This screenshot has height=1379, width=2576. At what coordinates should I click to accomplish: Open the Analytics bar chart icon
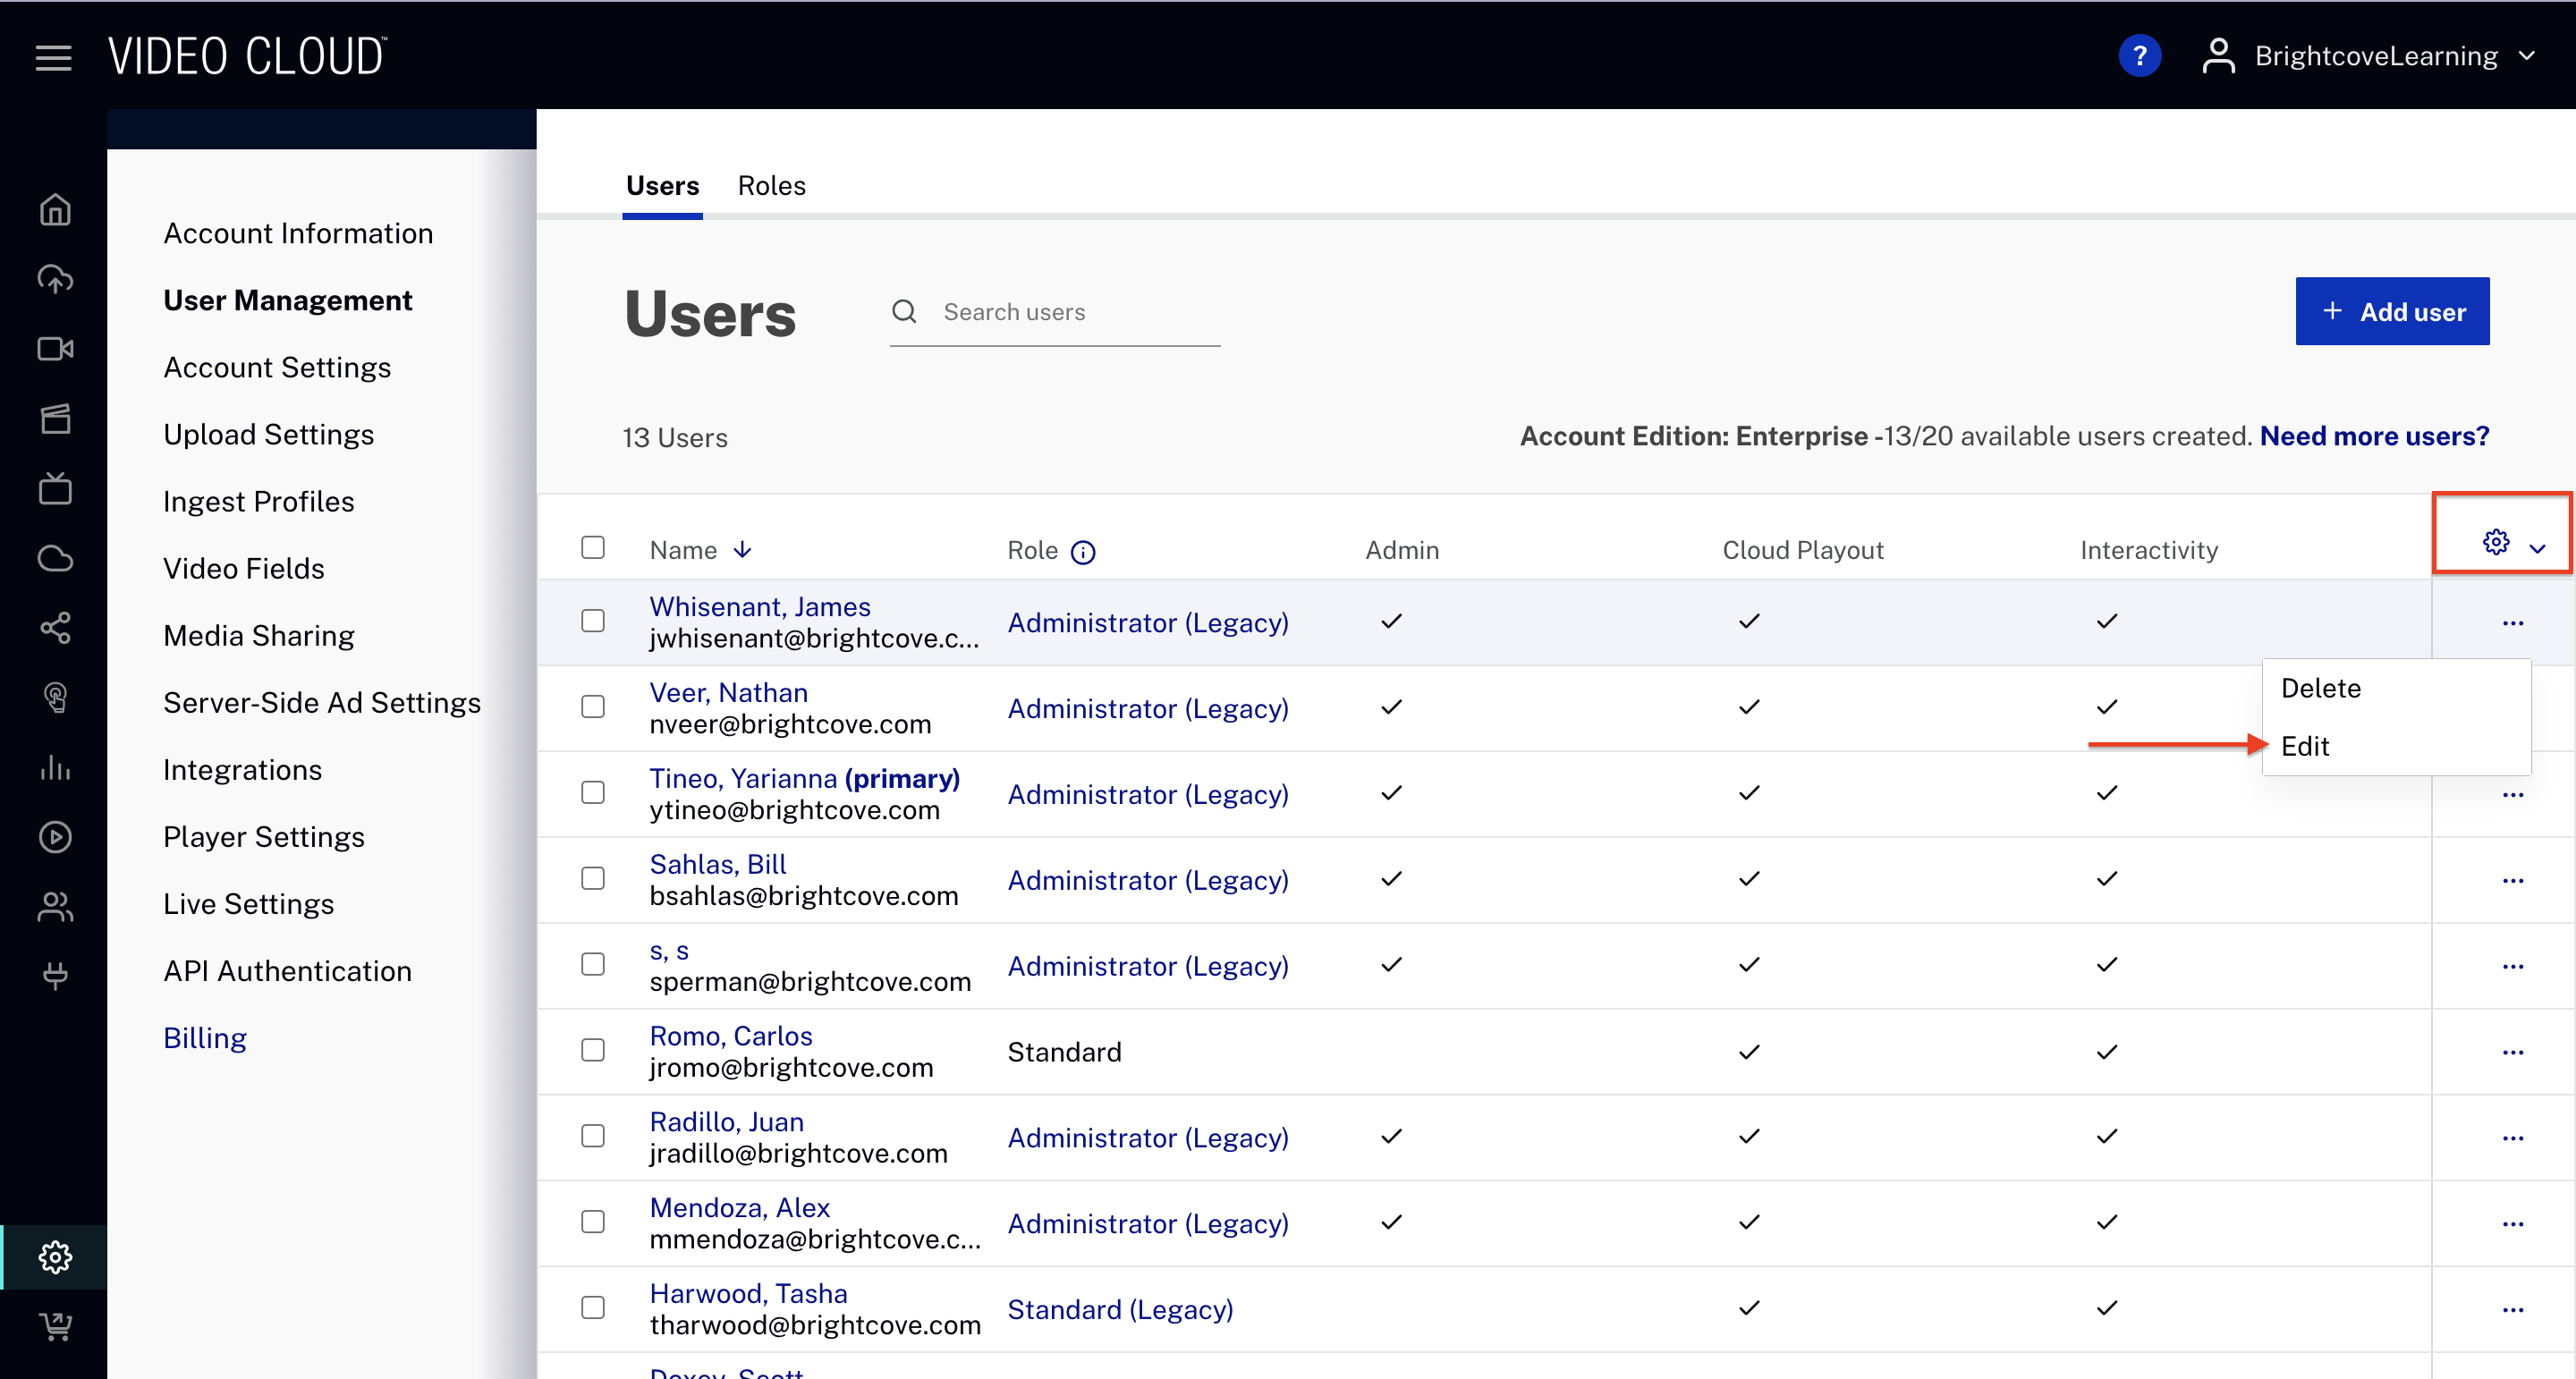tap(55, 768)
